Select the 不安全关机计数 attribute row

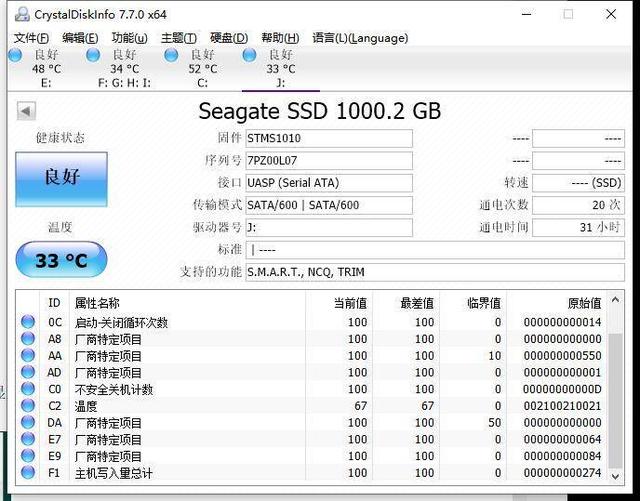tap(312, 389)
